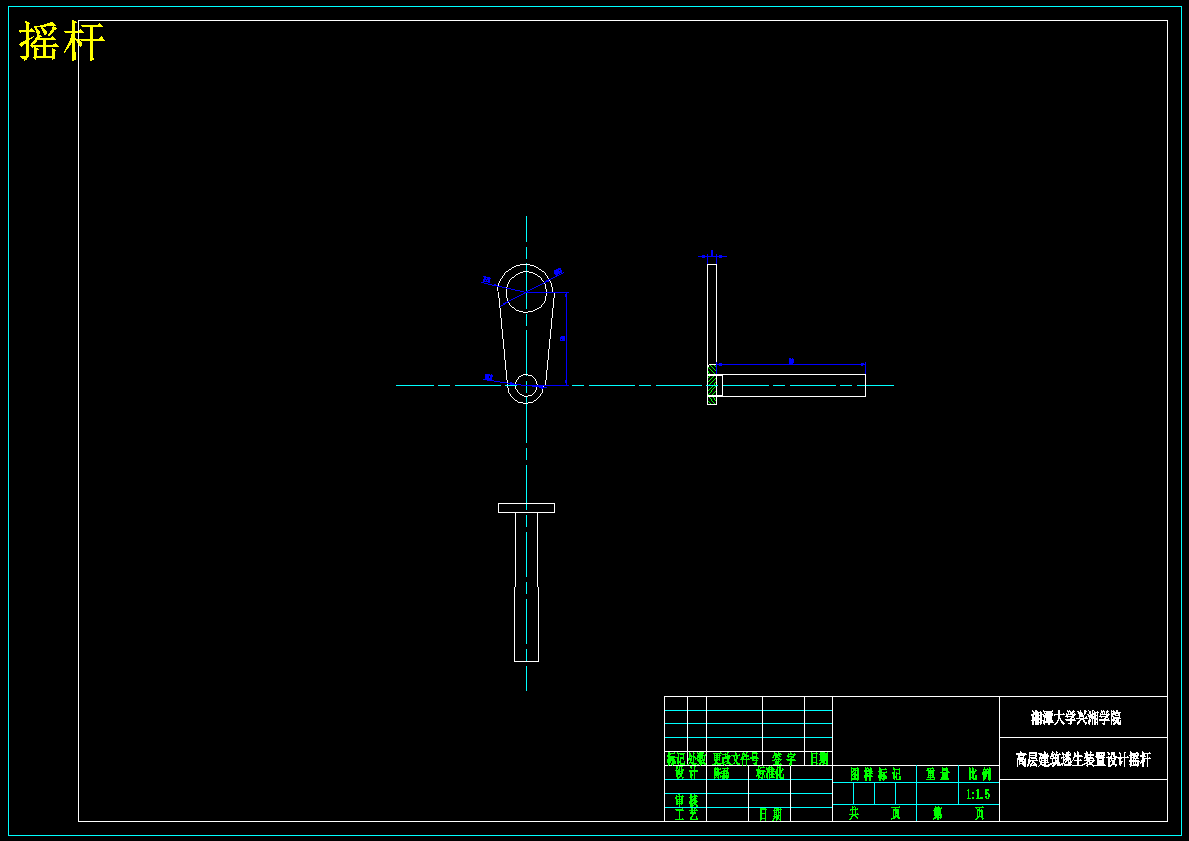The image size is (1189, 841).
Task: Click the 审核 row label
Action: pyautogui.click(x=686, y=801)
